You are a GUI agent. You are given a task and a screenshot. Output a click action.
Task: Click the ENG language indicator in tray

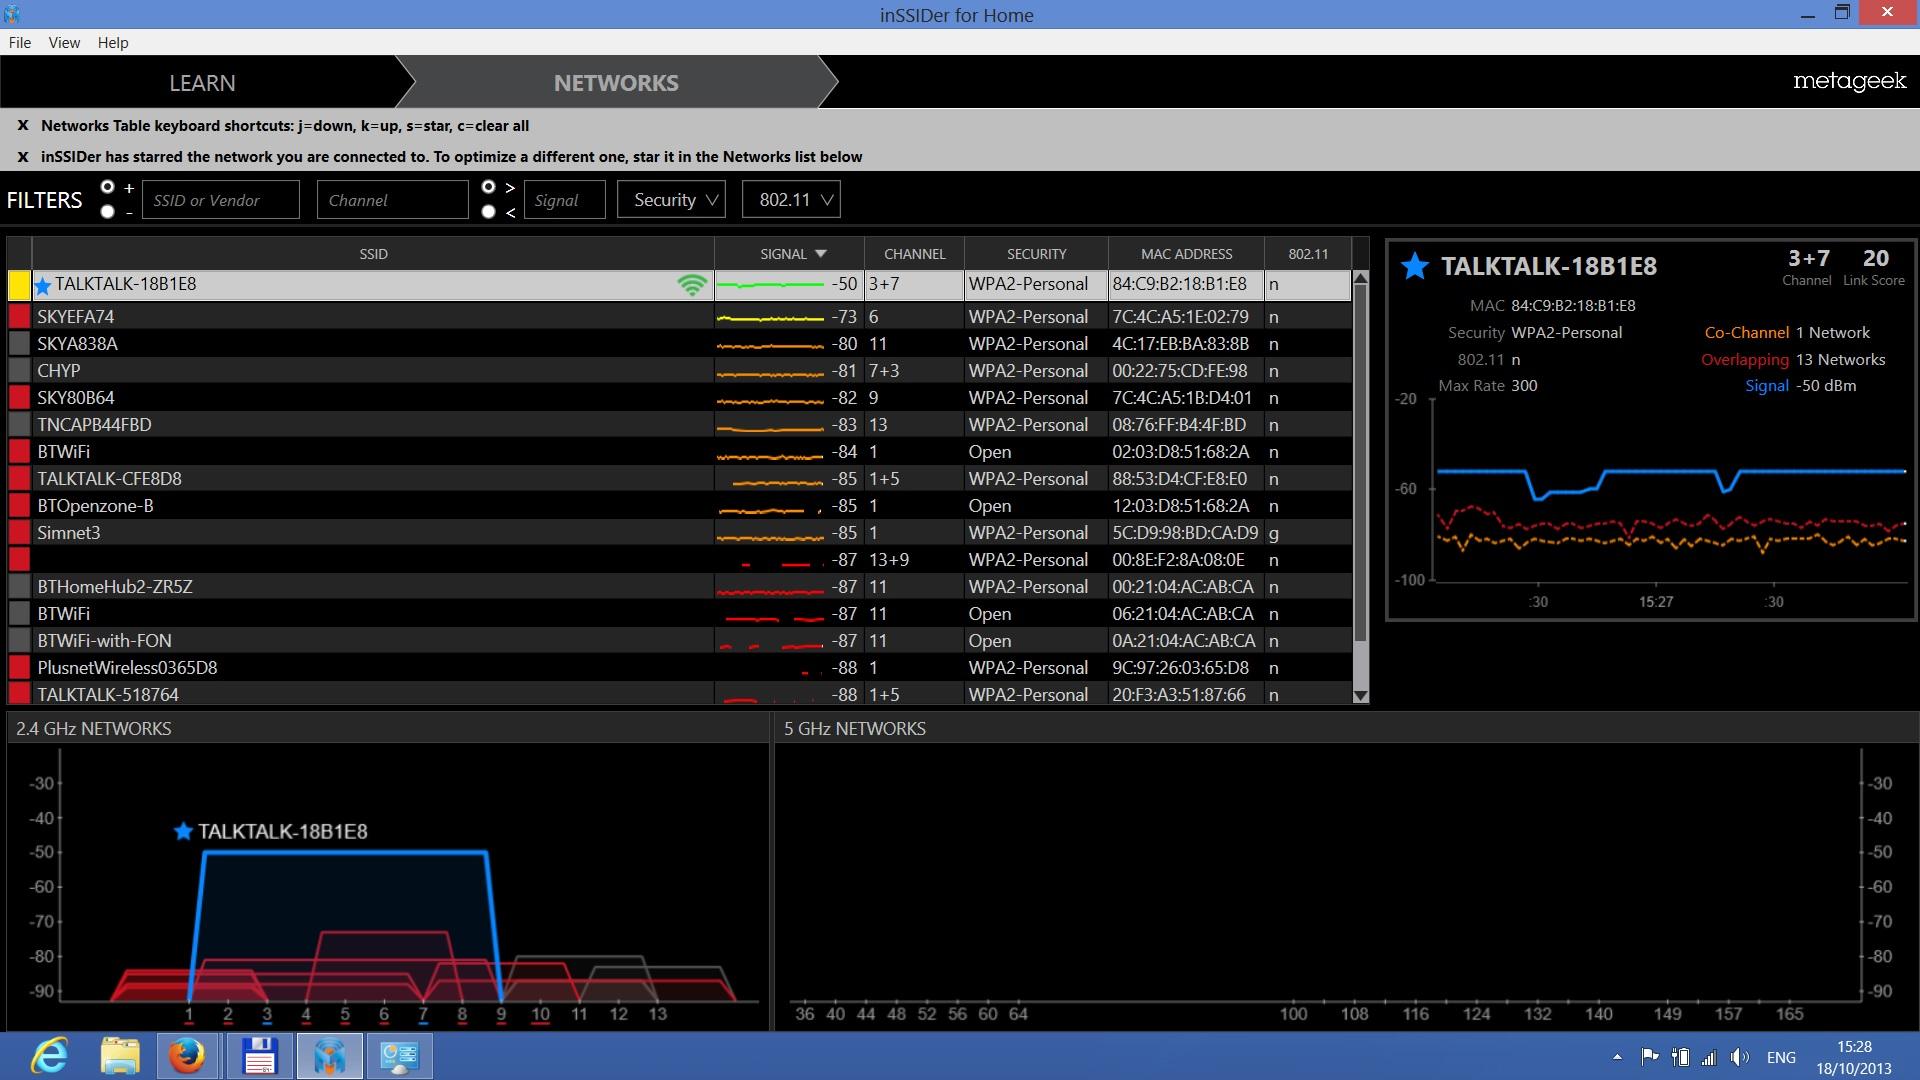coord(1781,1057)
